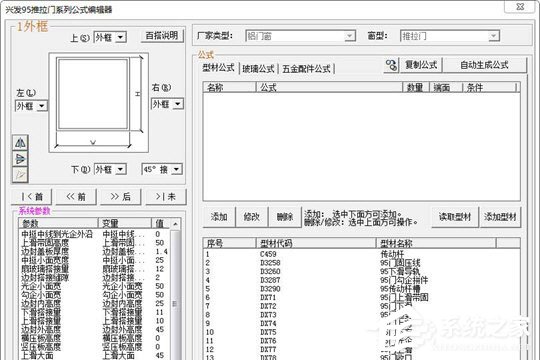Expand the 45° 接 joint type dropdown
Viewport: 540px width, 360px height.
point(162,169)
